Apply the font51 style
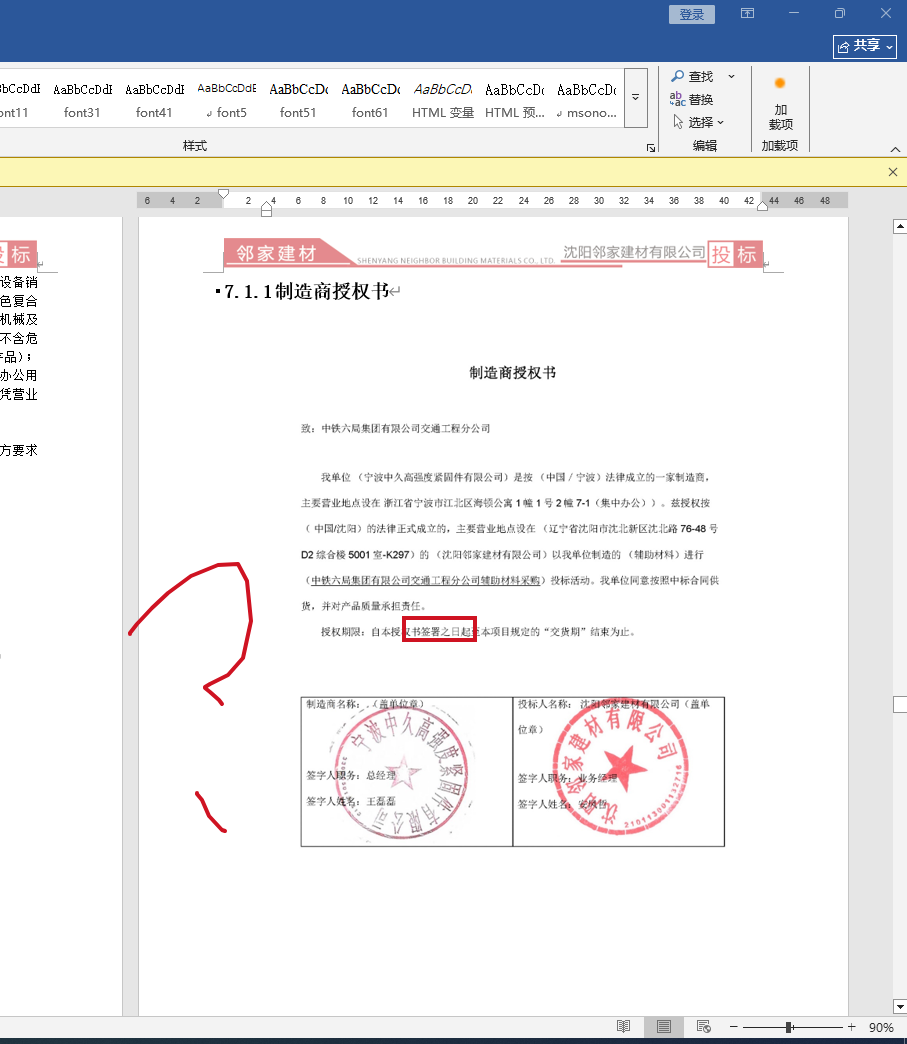 coord(298,100)
